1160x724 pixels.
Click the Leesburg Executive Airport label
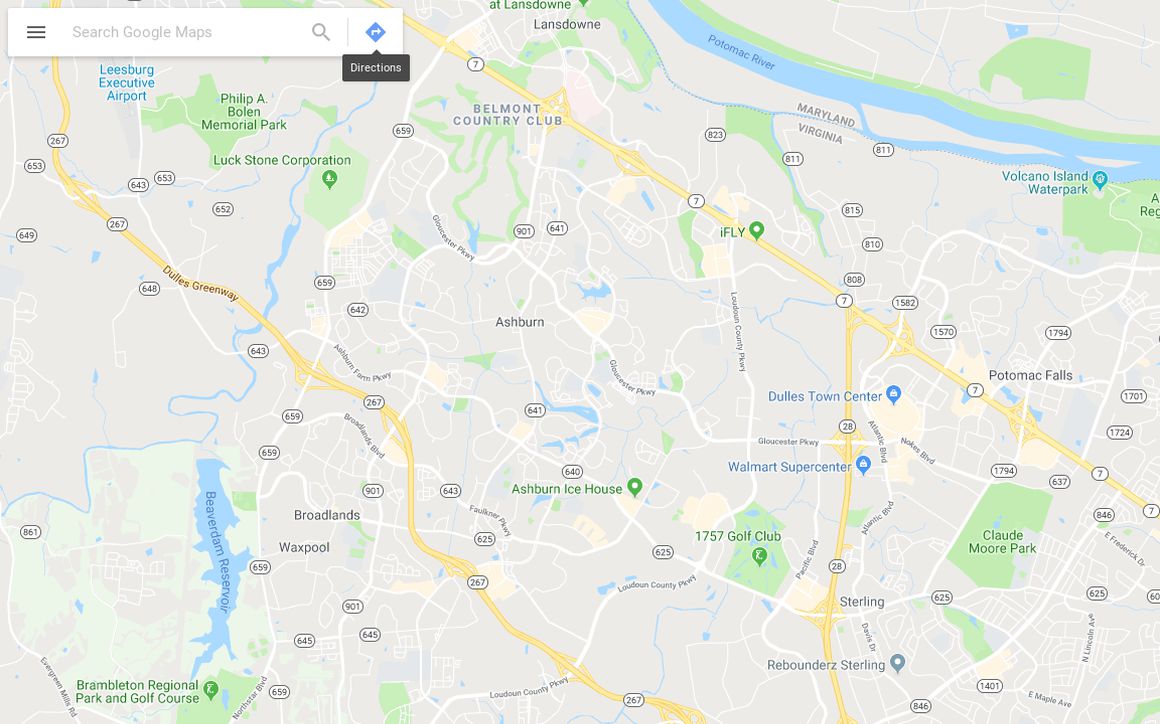point(127,83)
